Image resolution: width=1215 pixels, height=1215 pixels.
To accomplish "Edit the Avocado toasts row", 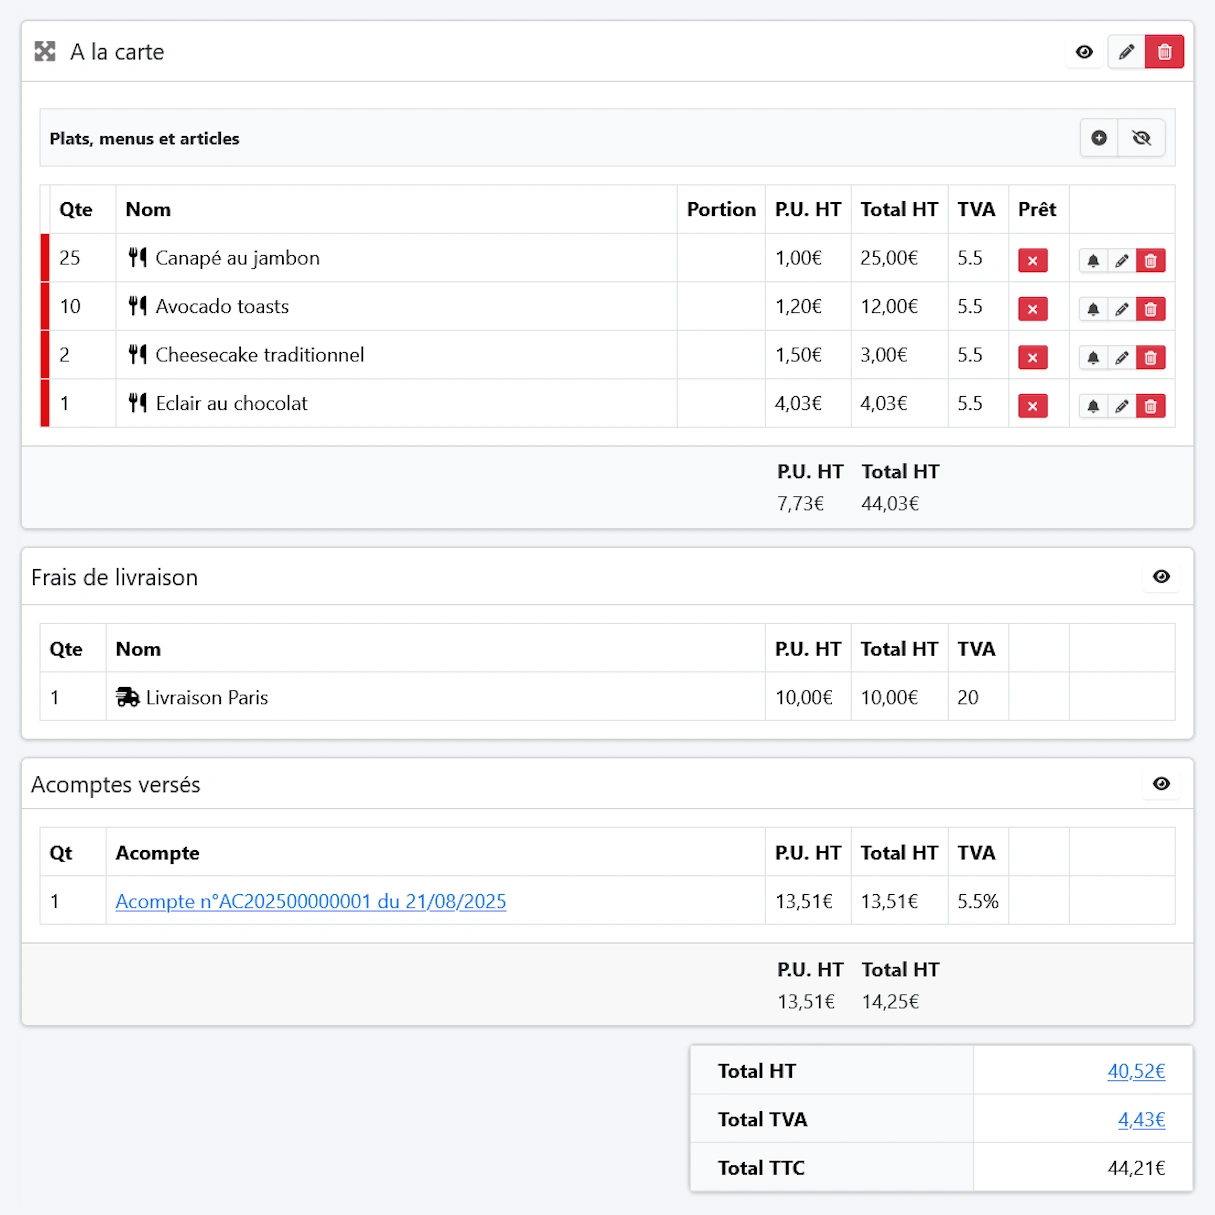I will [x=1122, y=310].
